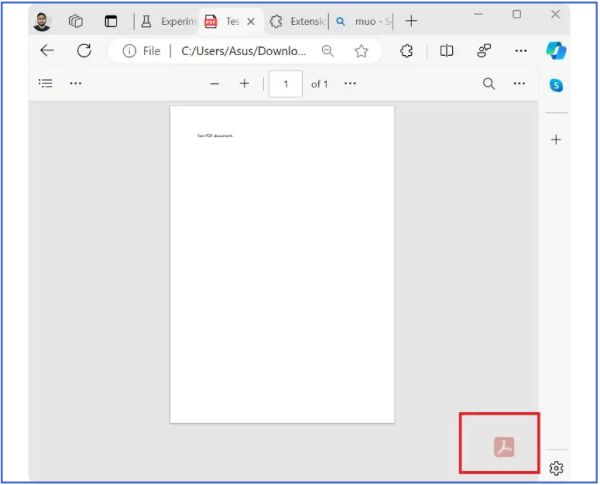The height and width of the screenshot is (485, 600).
Task: Close the Test PDF tab
Action: [250, 21]
